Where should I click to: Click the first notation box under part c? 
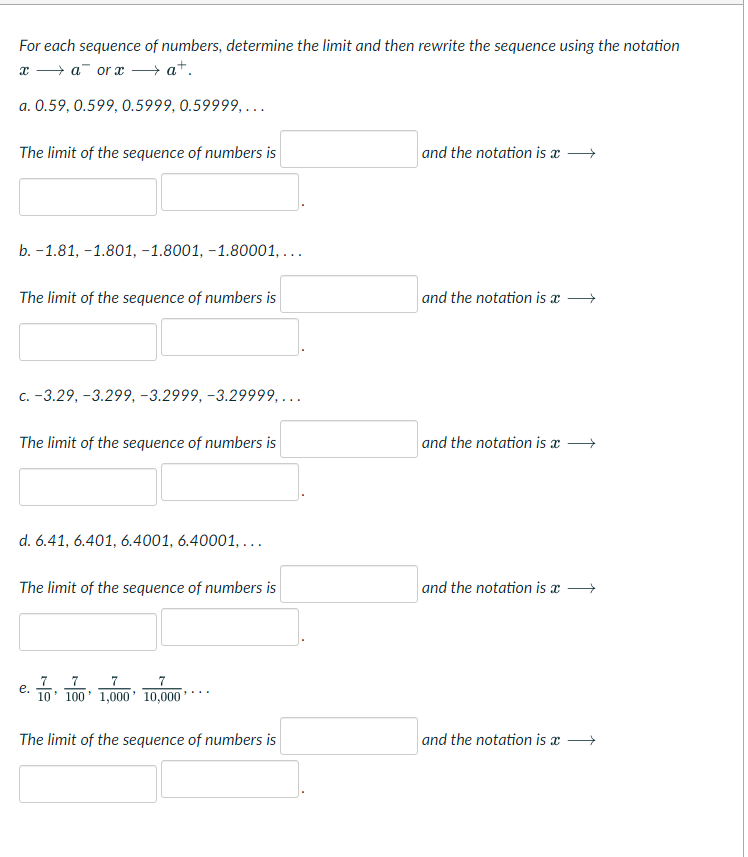tap(87, 486)
